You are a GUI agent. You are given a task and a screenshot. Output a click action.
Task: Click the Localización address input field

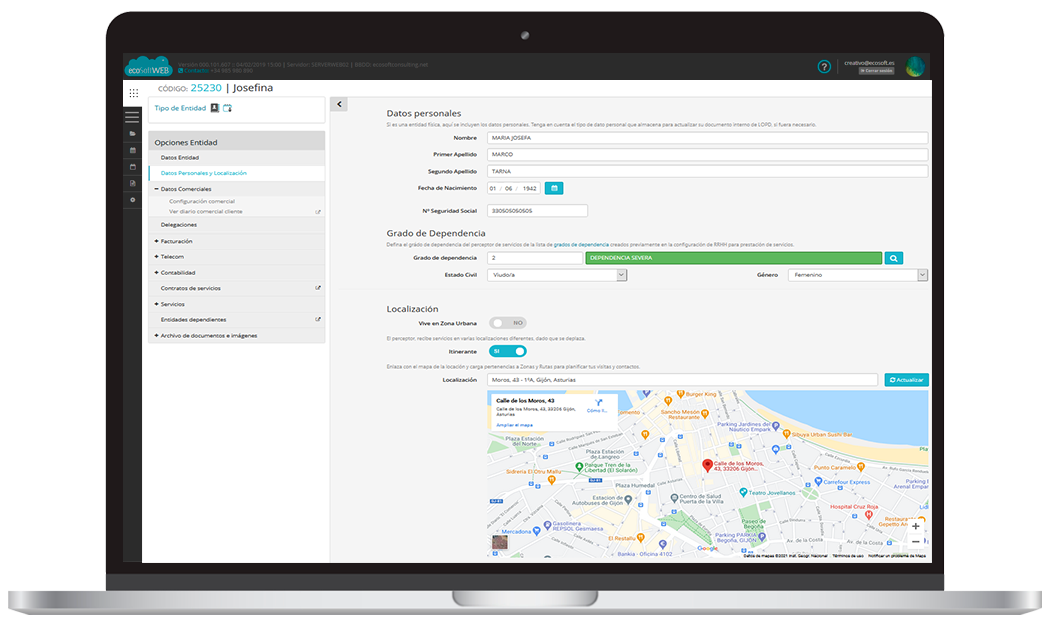[x=682, y=380]
